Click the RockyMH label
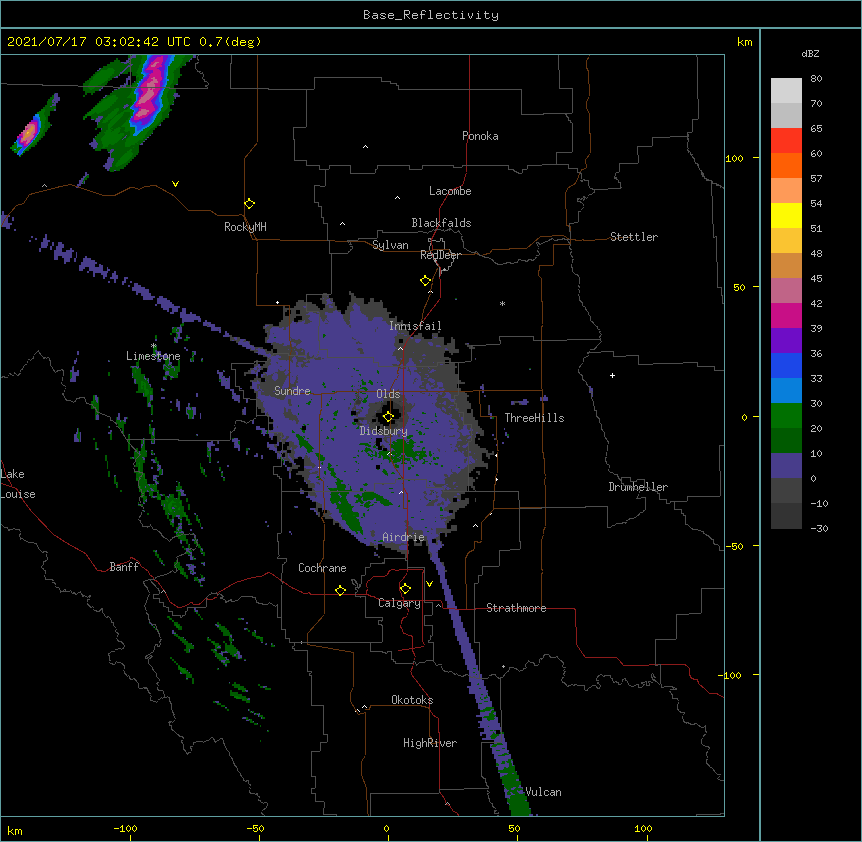Image resolution: width=862 pixels, height=842 pixels. (x=245, y=227)
